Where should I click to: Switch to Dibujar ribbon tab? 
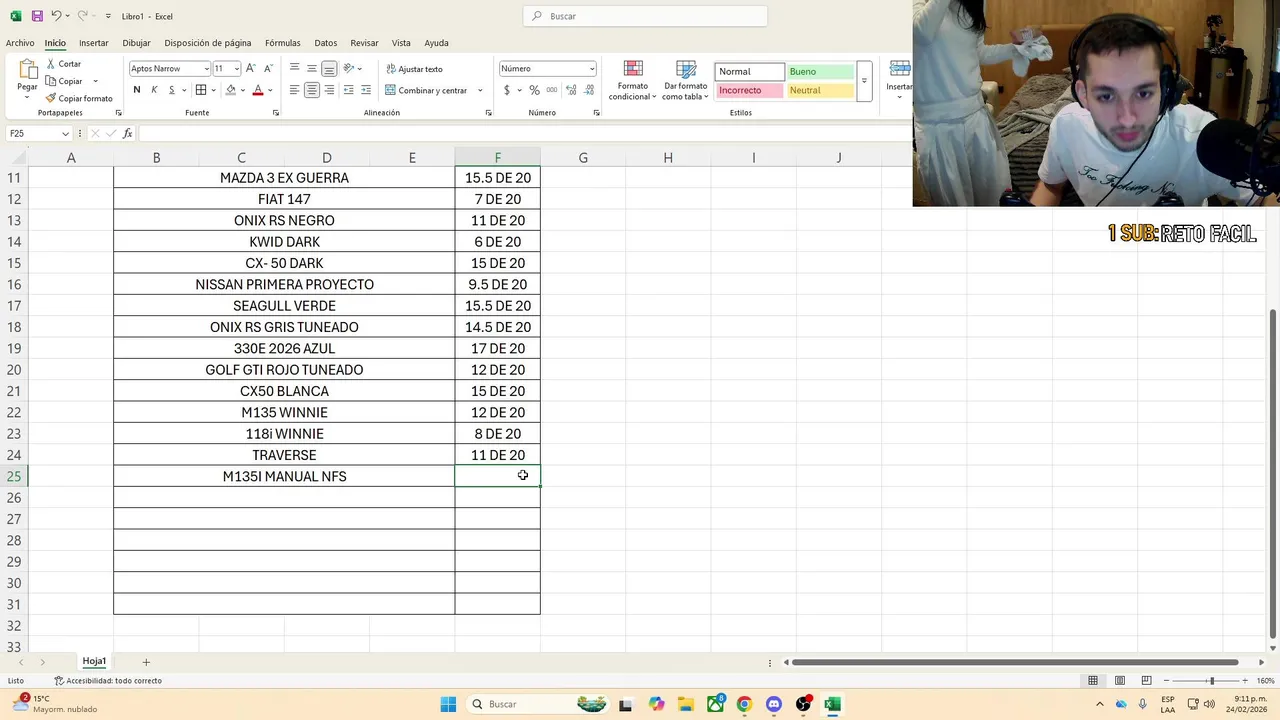(x=136, y=43)
